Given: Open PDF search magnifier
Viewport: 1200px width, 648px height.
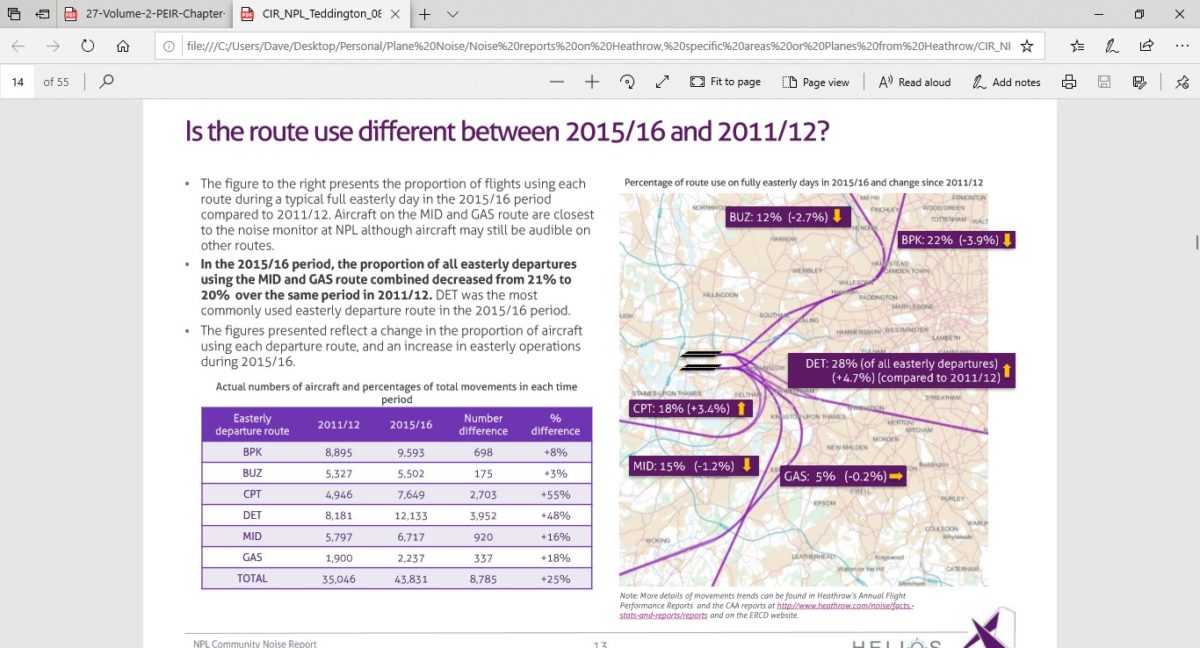Looking at the screenshot, I should coord(106,82).
